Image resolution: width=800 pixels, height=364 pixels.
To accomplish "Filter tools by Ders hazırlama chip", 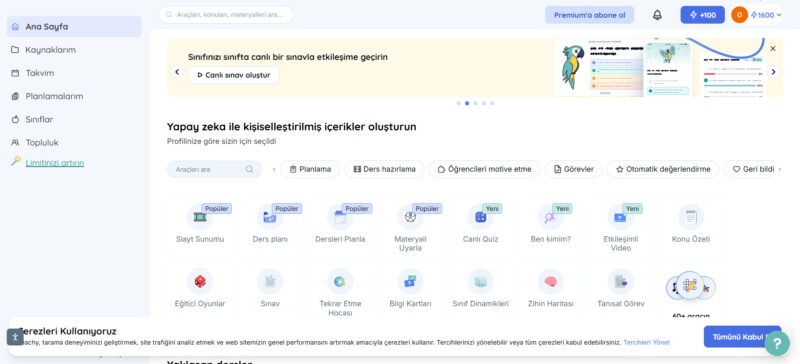I will coord(384,169).
